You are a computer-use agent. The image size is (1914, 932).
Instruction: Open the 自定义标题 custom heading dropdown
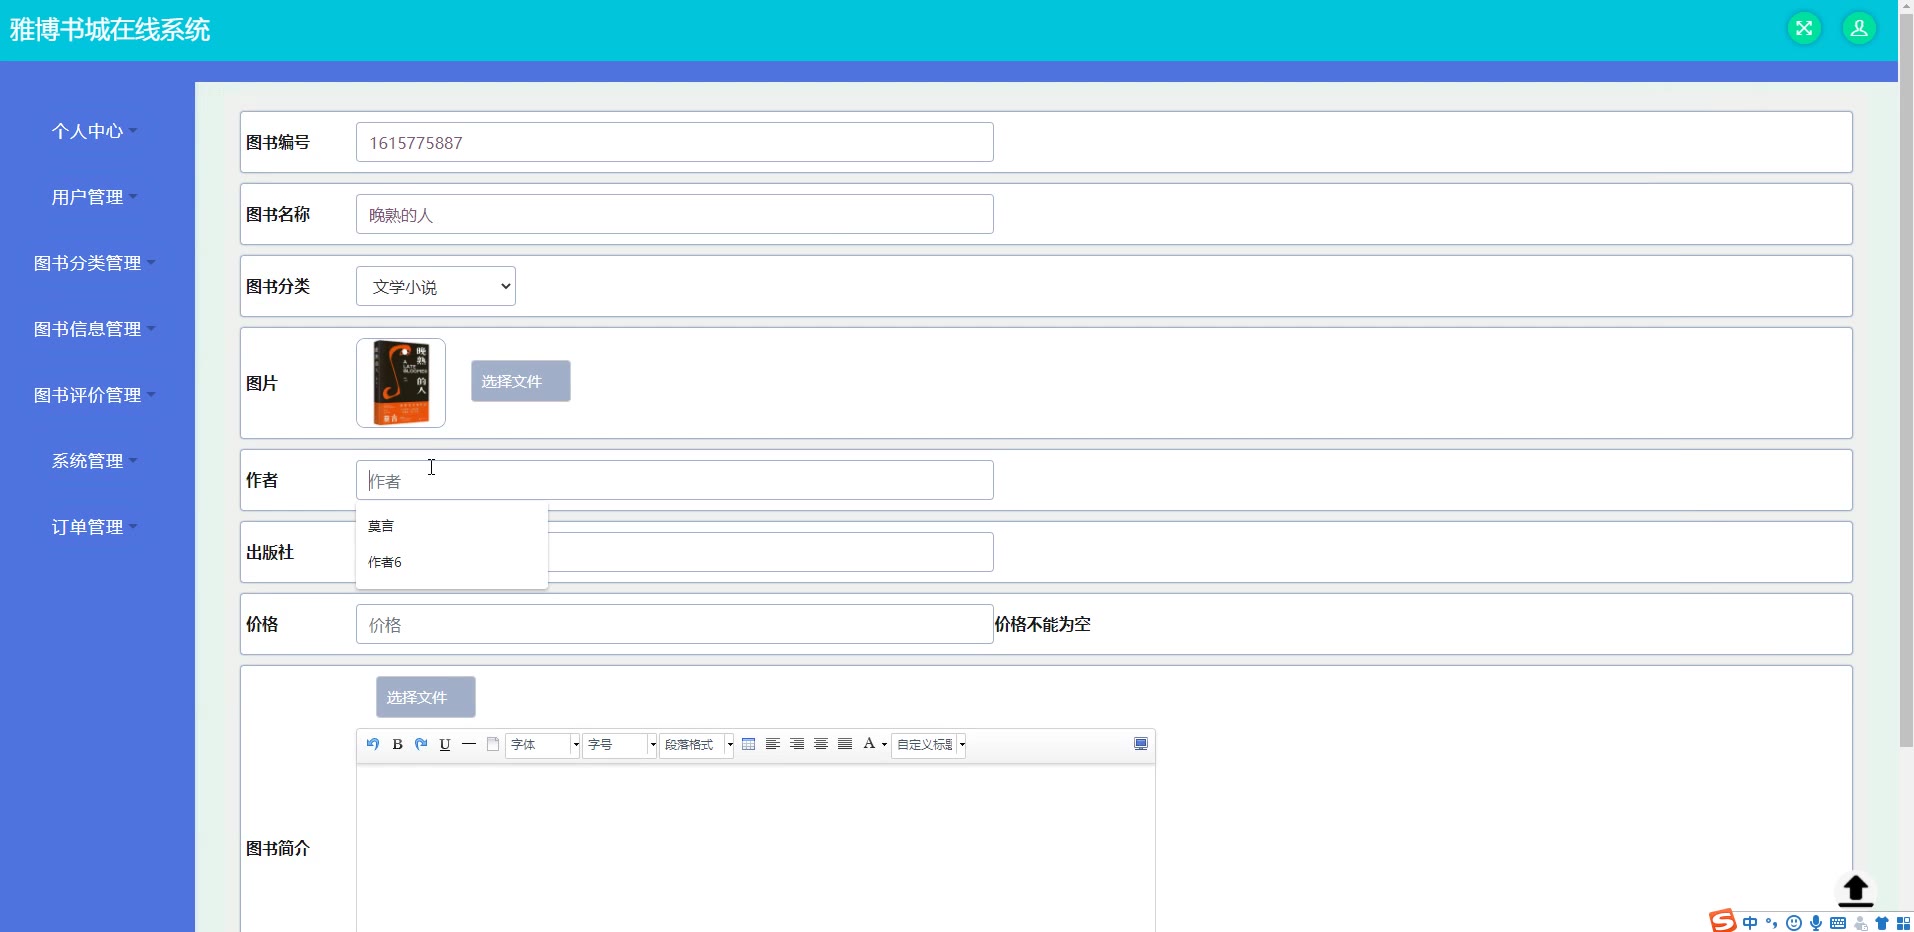(929, 744)
